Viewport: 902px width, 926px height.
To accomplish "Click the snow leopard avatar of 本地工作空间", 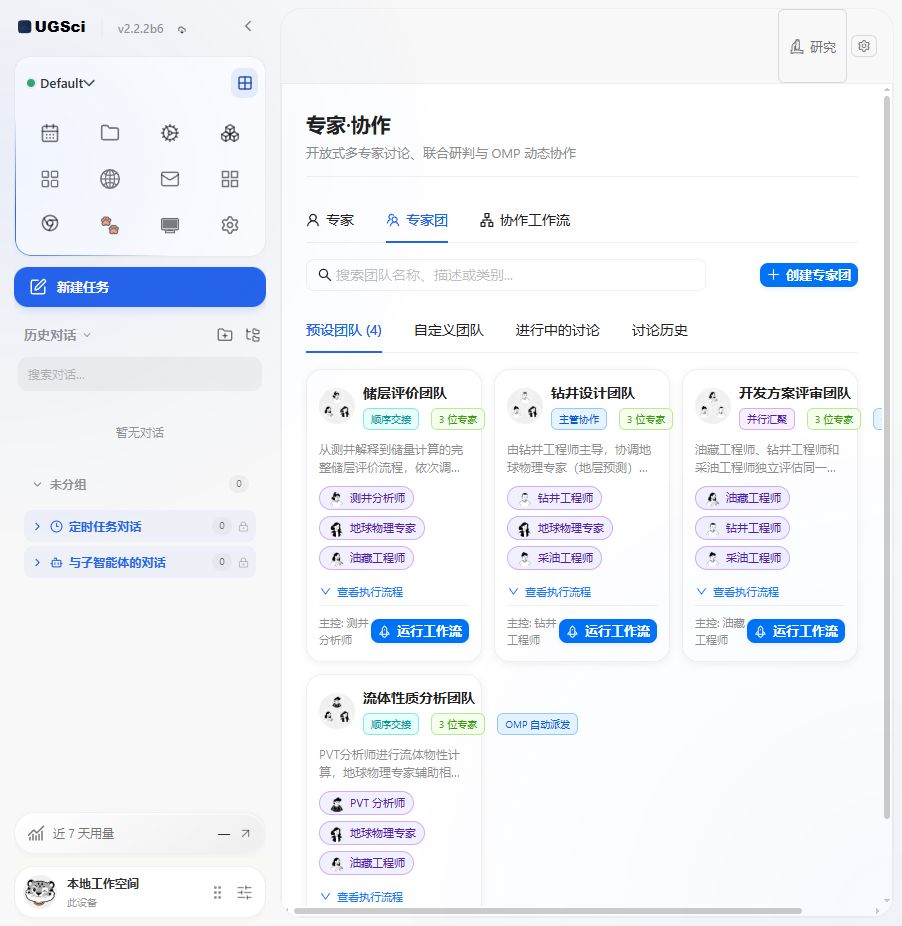I will (40, 891).
